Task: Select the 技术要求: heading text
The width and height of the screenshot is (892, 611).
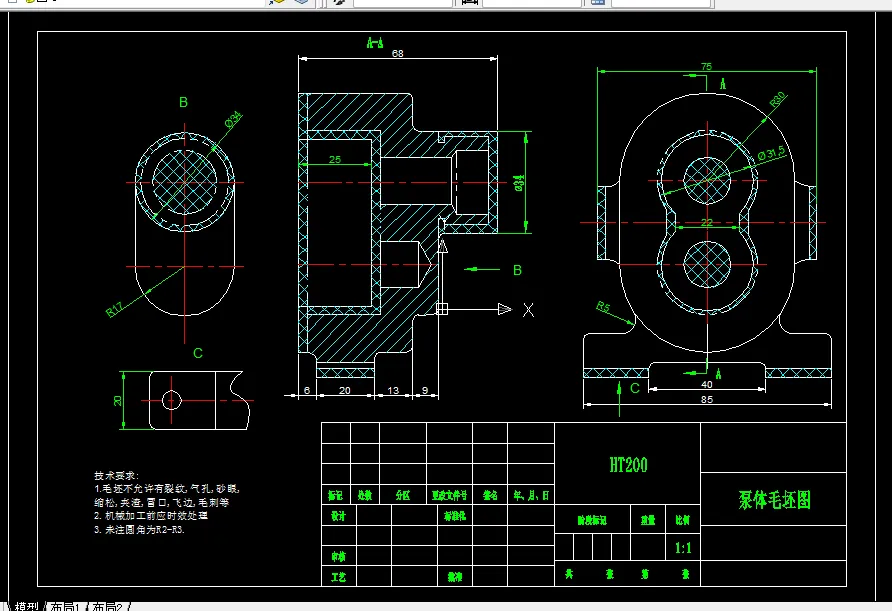Action: [x=117, y=475]
